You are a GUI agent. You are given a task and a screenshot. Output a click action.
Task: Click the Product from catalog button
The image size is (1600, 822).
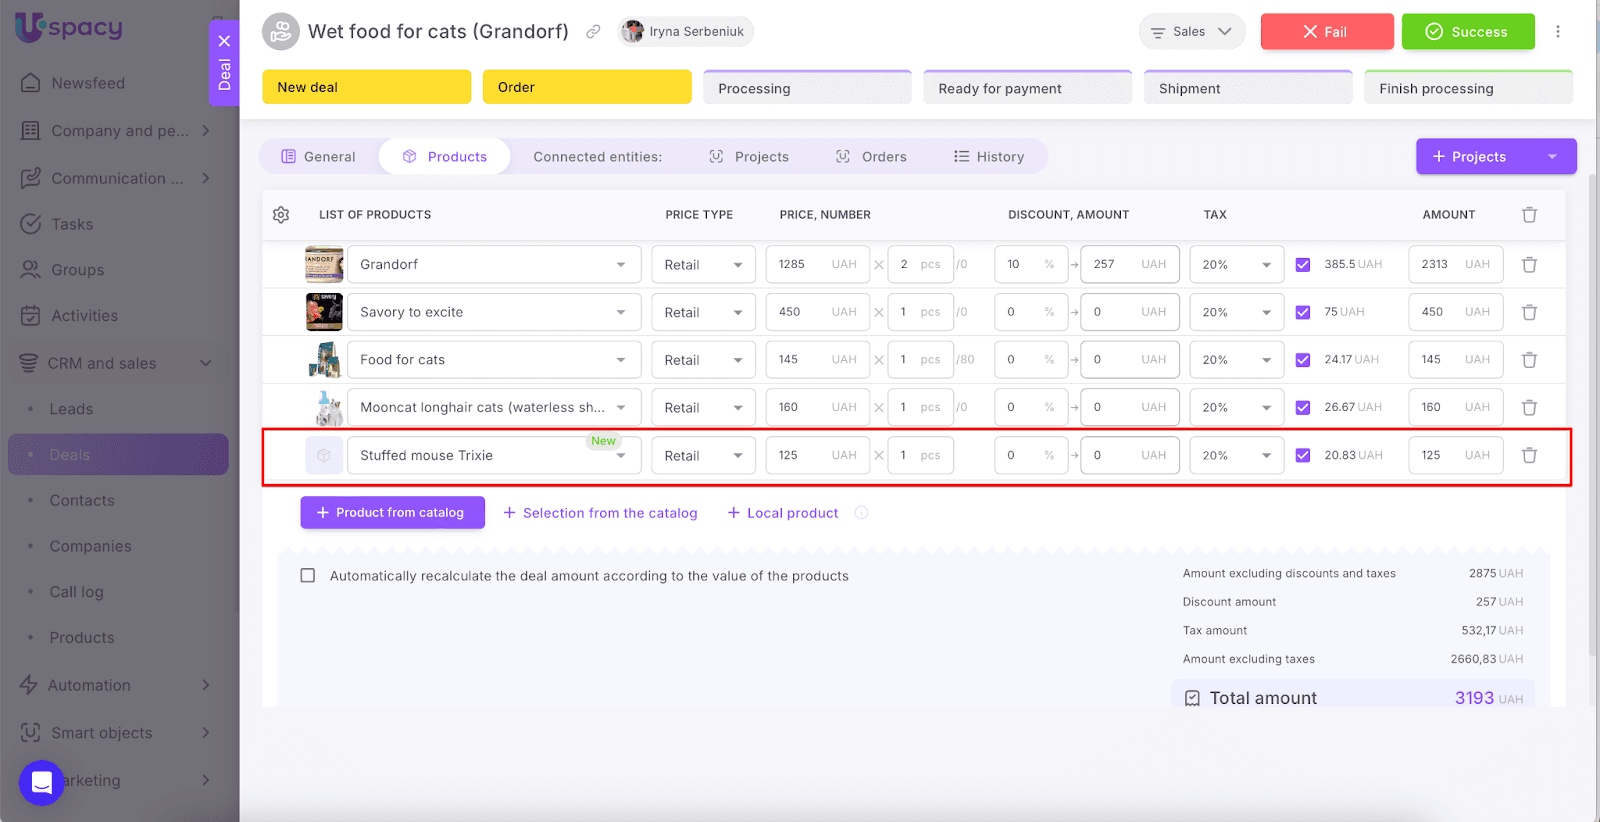(392, 513)
